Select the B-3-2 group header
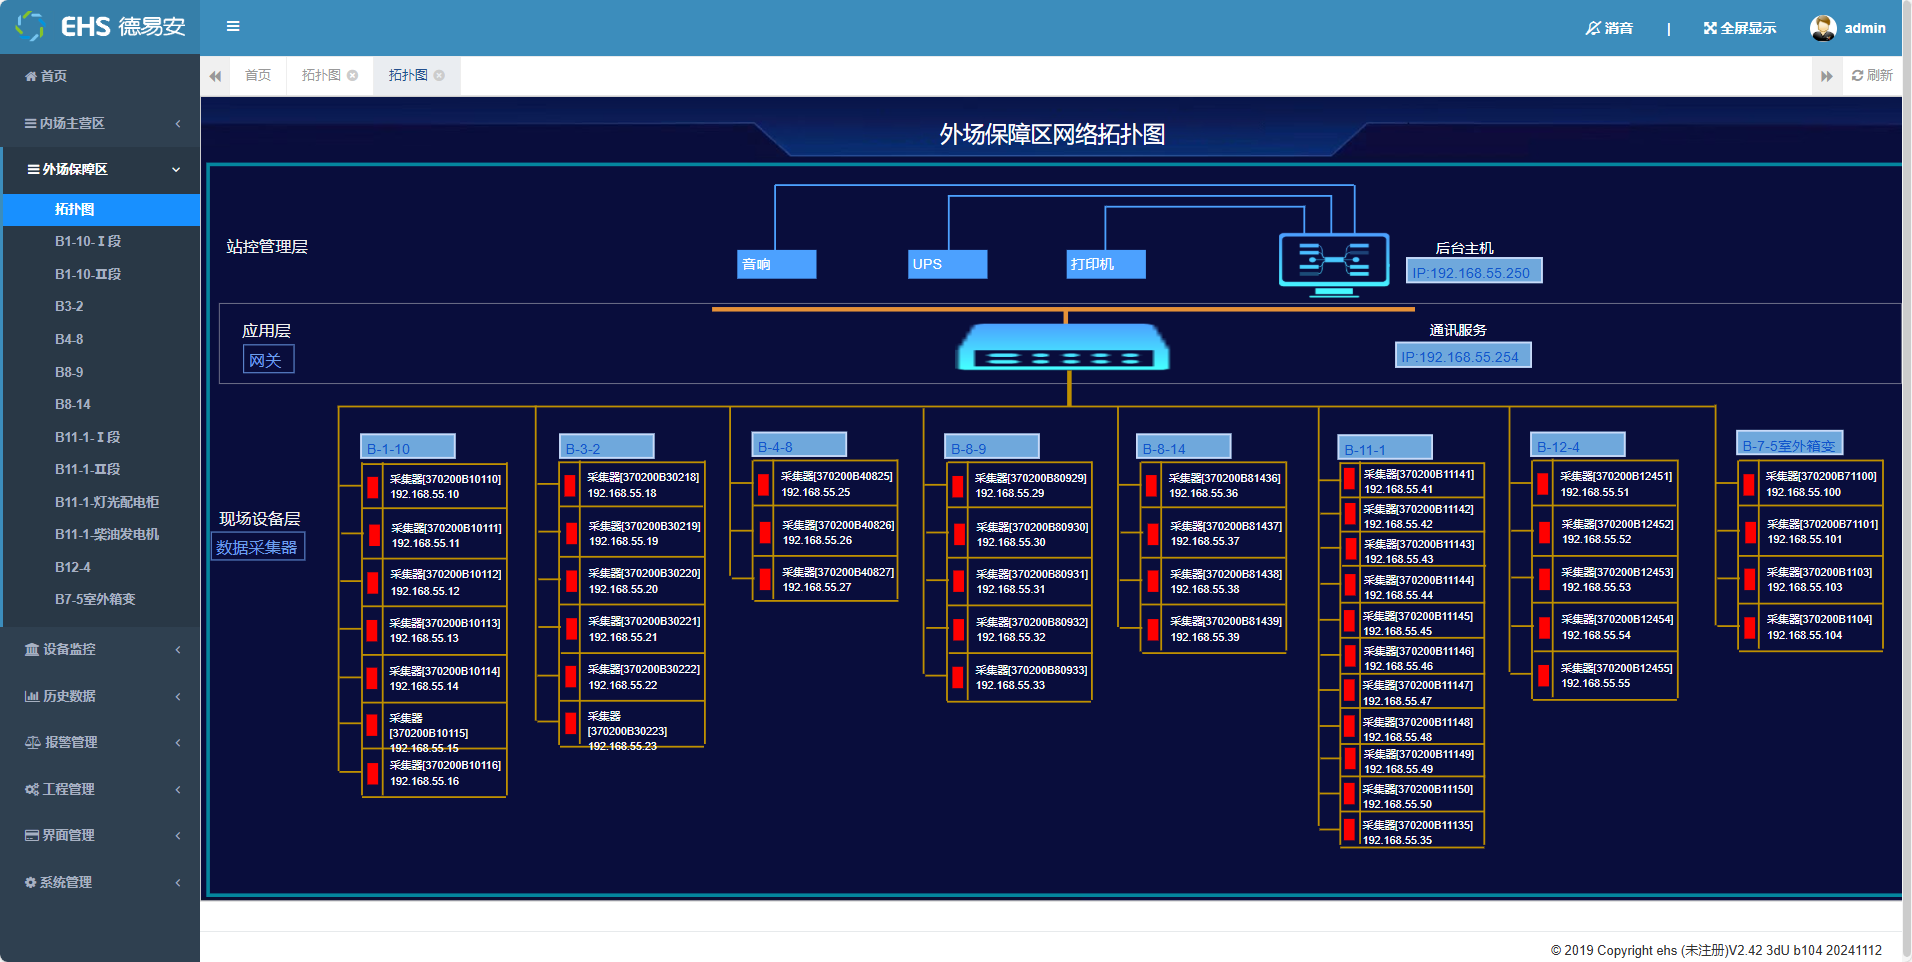This screenshot has width=1912, height=962. click(607, 448)
